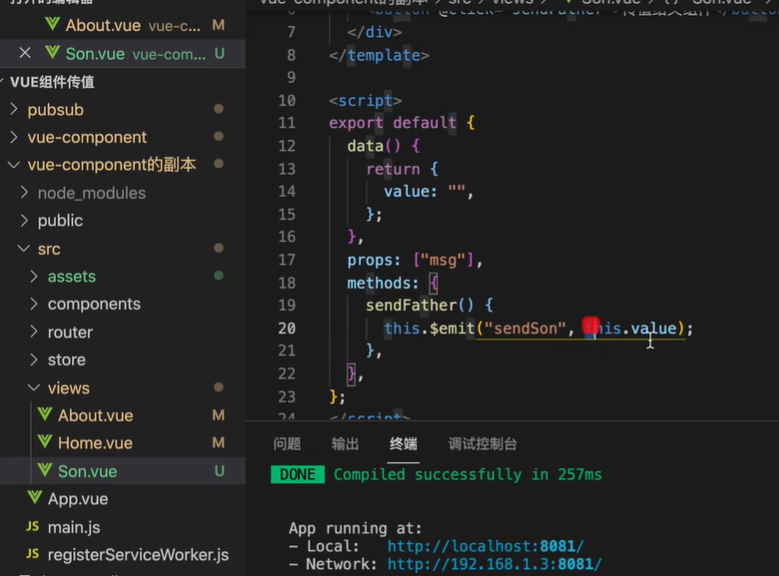Switch to the 输出 panel tab

(345, 443)
